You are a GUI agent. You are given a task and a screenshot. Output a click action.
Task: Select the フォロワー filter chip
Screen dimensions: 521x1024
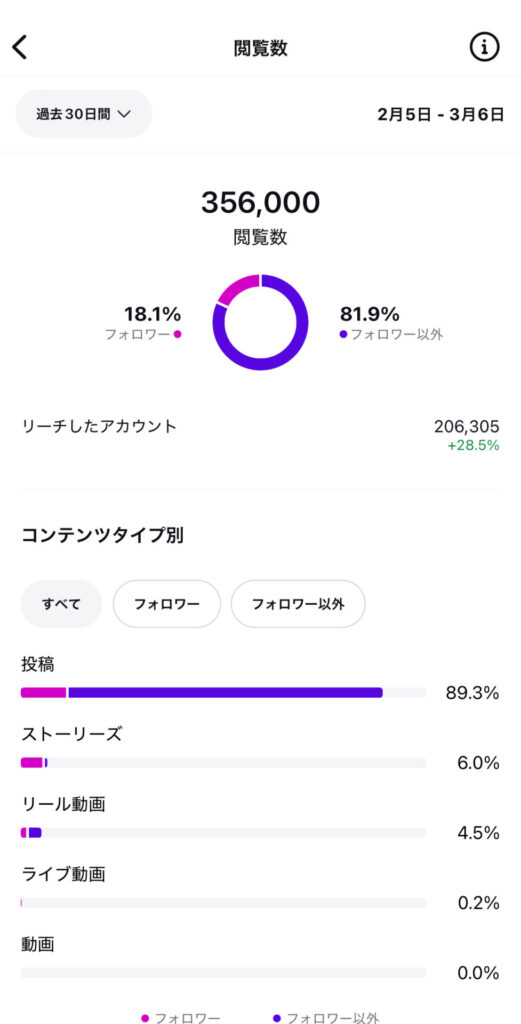coord(166,604)
